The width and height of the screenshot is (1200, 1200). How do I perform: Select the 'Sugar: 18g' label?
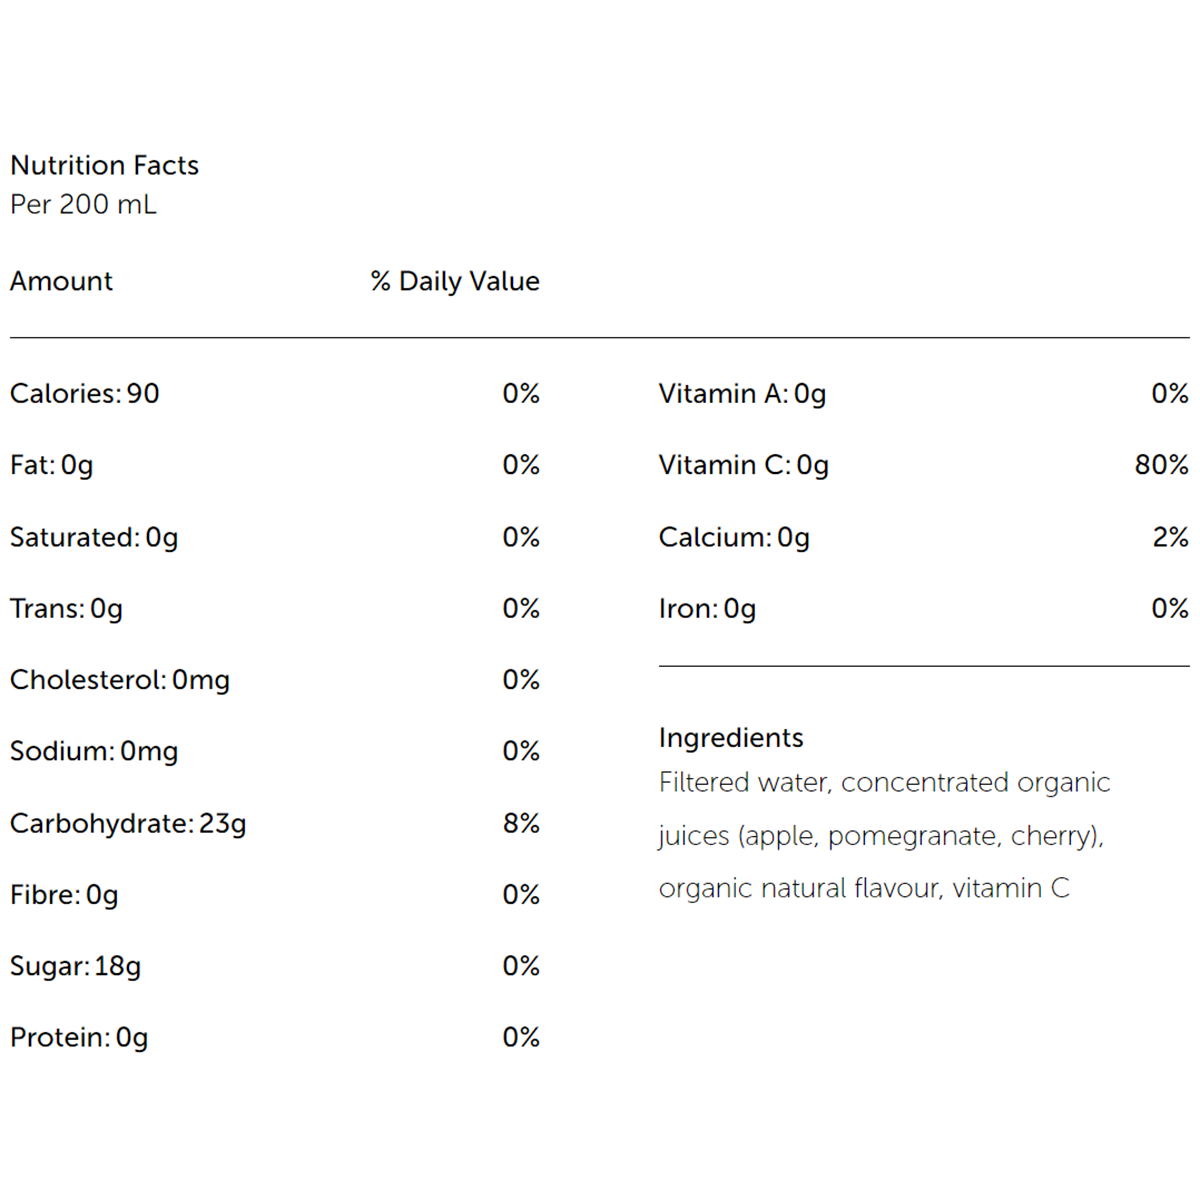click(75, 966)
